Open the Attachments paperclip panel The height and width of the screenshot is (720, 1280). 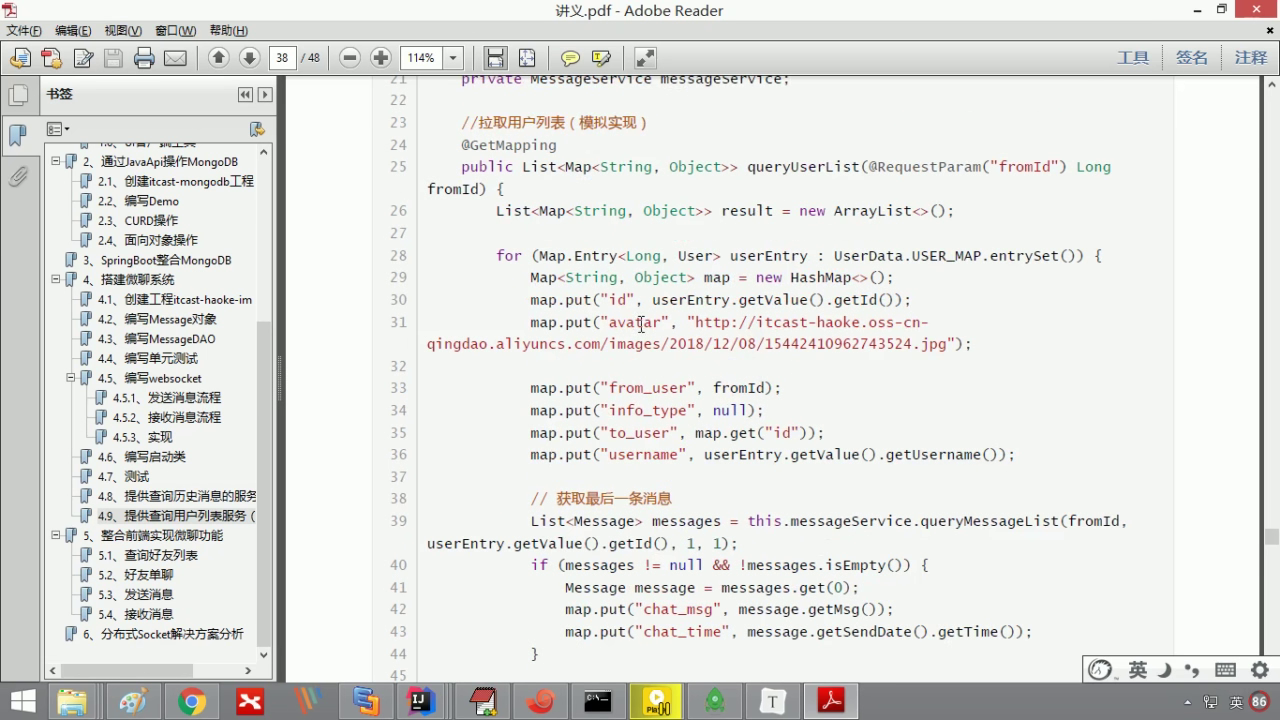point(18,177)
